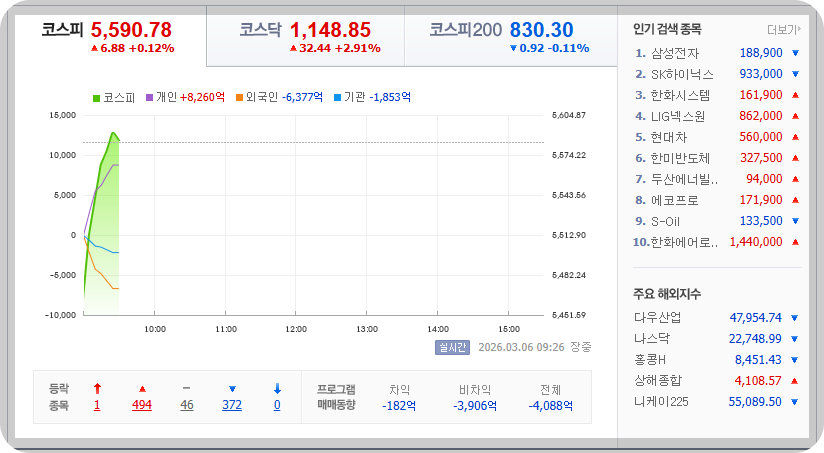The image size is (824, 453).
Task: Click the down arrow beside 홍콩H index
Action: coord(795,360)
